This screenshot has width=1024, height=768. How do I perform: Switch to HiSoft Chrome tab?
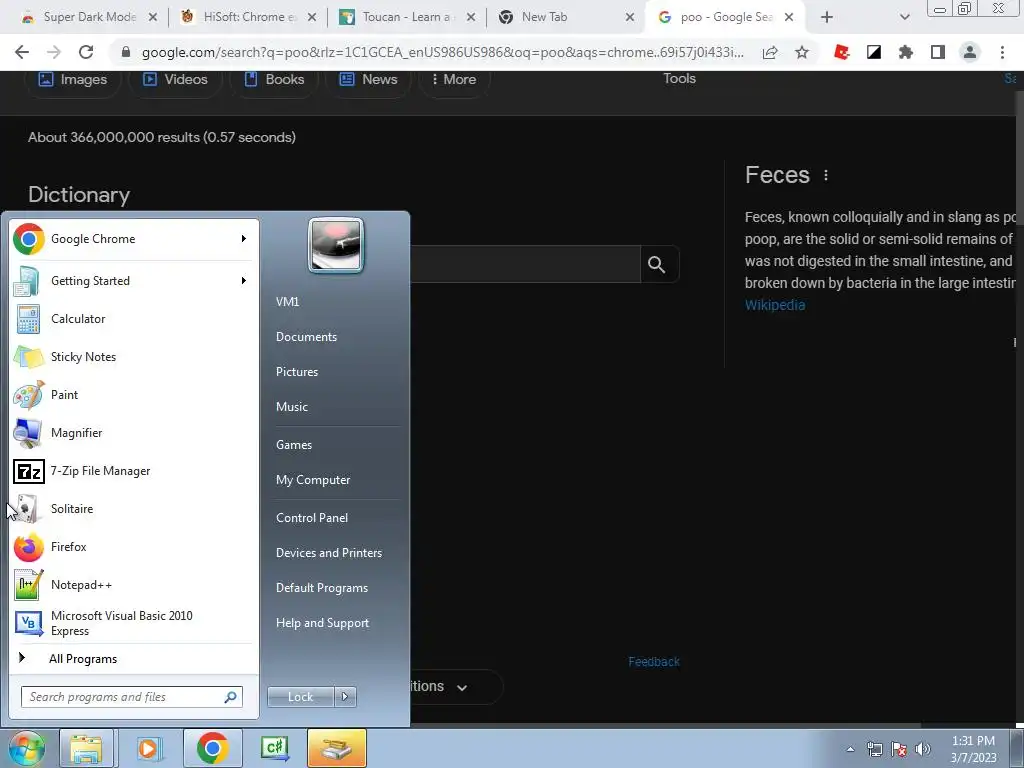(x=249, y=18)
